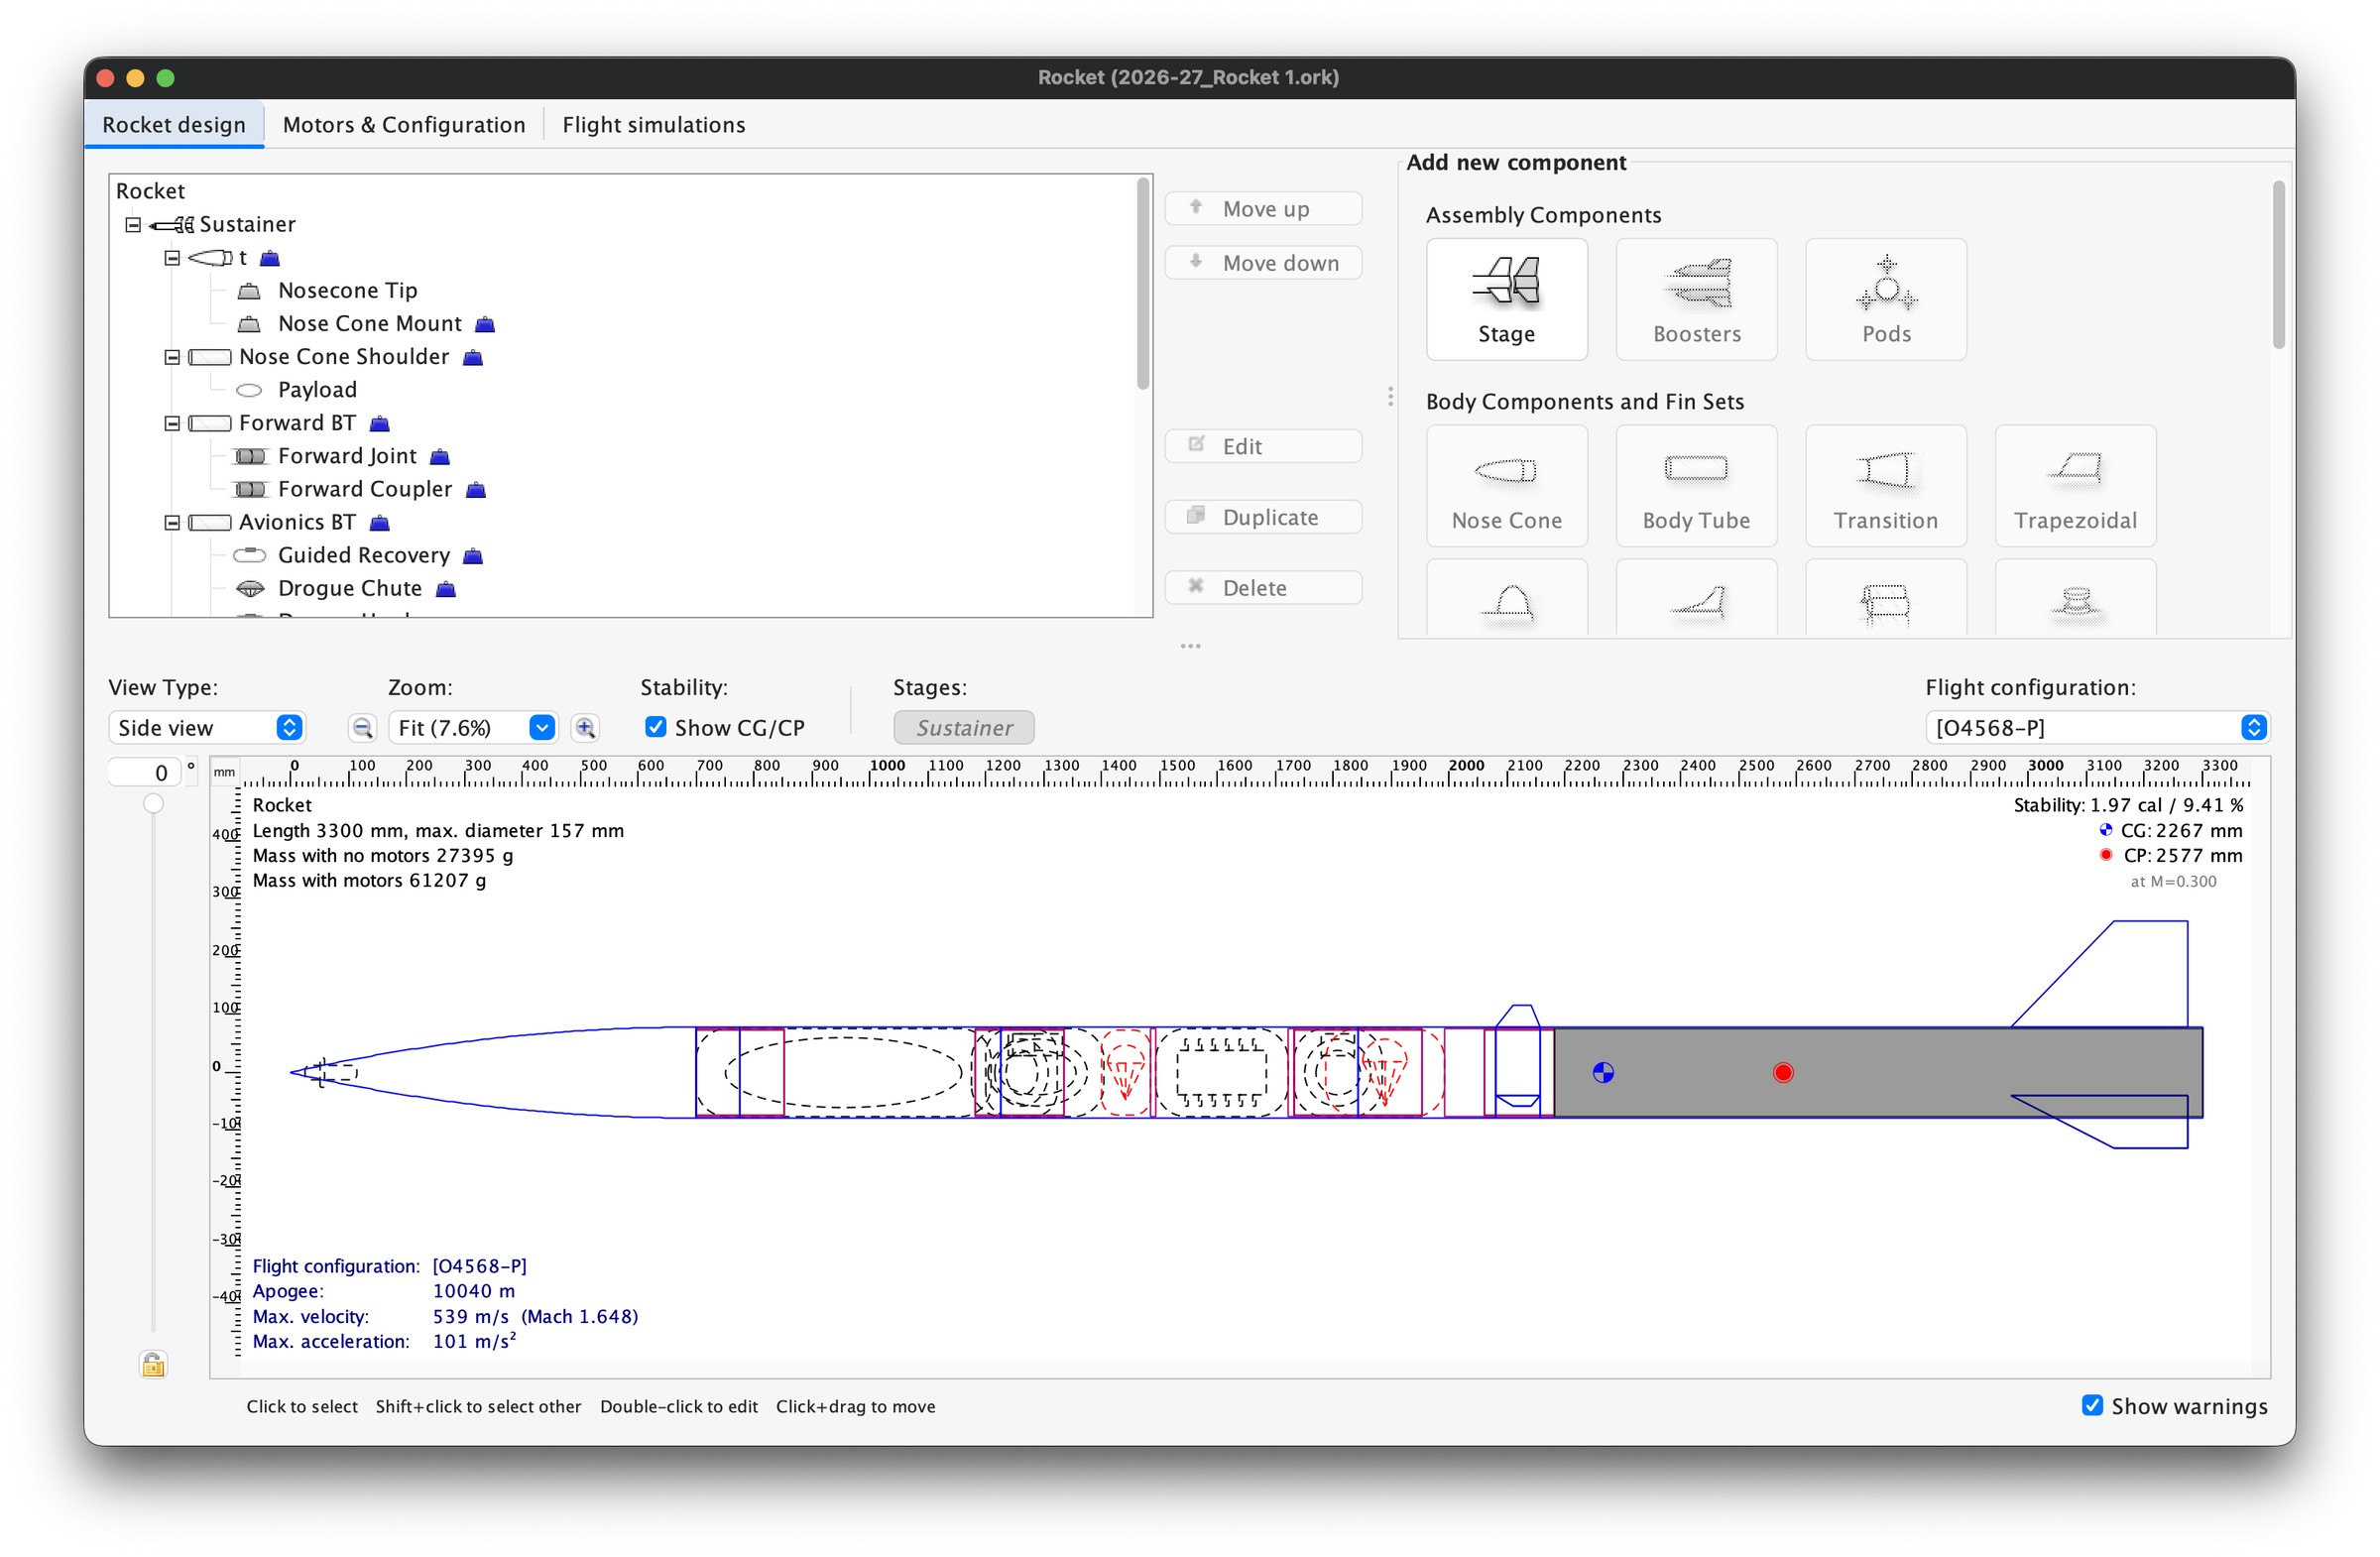Click the Boosters component icon
The height and width of the screenshot is (1557, 2380).
pos(1696,298)
